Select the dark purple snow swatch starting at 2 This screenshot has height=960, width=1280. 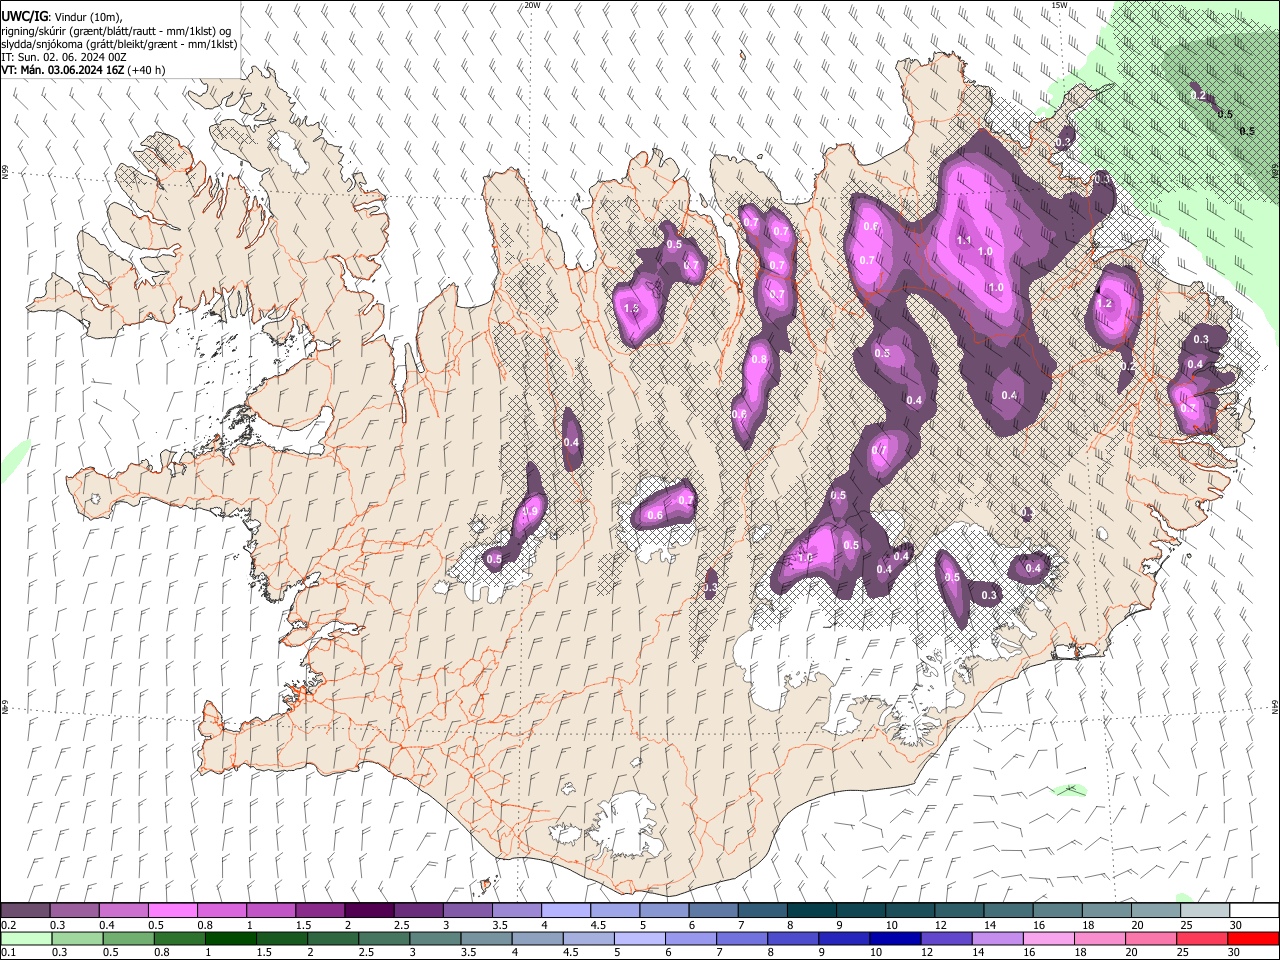[369, 911]
